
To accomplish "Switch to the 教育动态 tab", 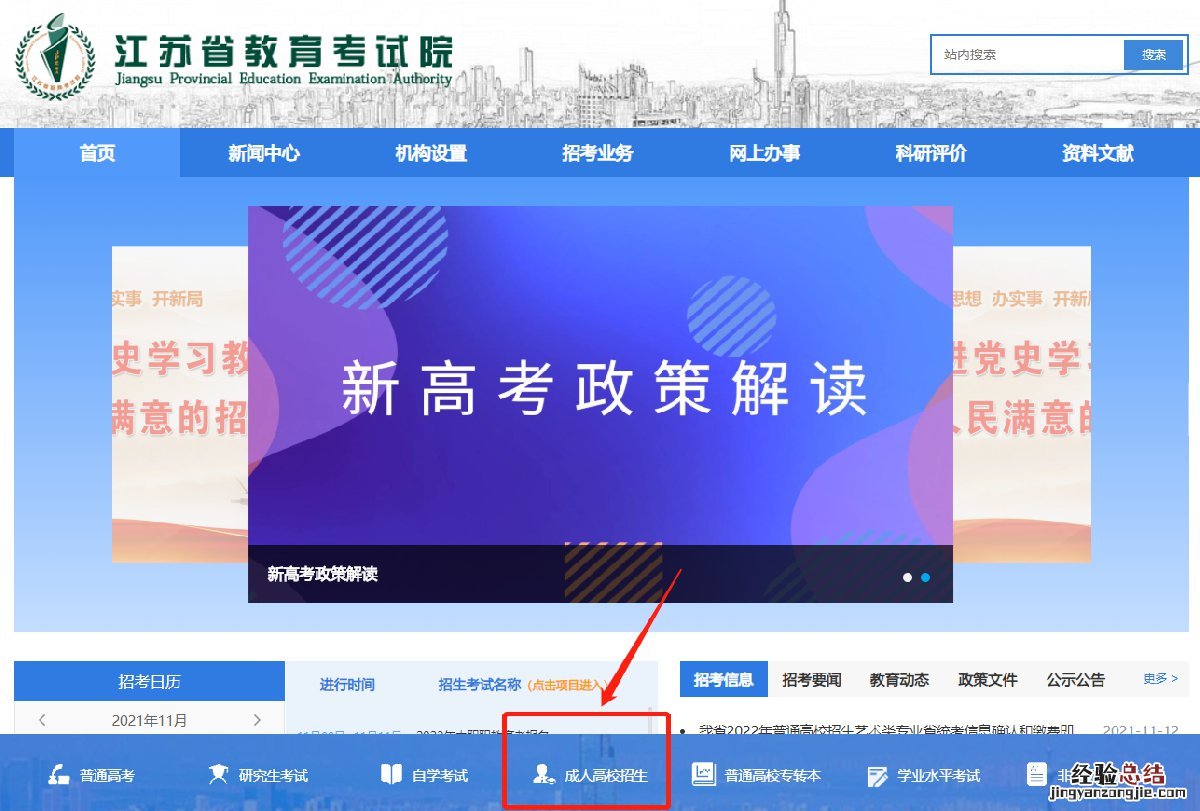I will click(x=899, y=680).
